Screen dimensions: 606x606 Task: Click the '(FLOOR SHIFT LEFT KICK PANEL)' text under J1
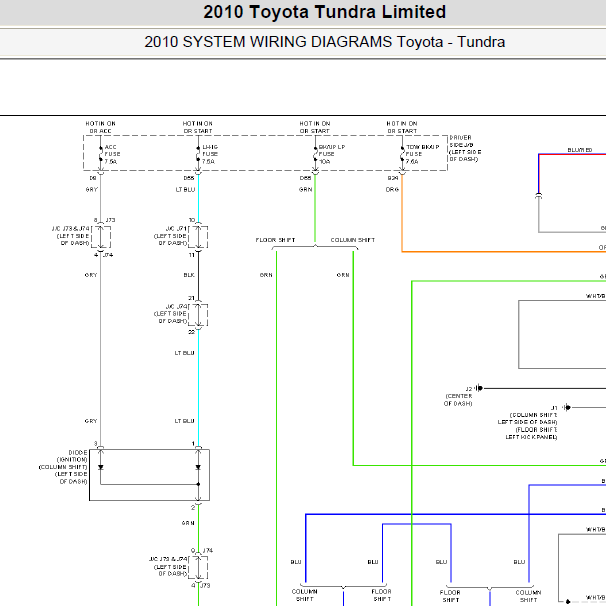click(x=531, y=433)
